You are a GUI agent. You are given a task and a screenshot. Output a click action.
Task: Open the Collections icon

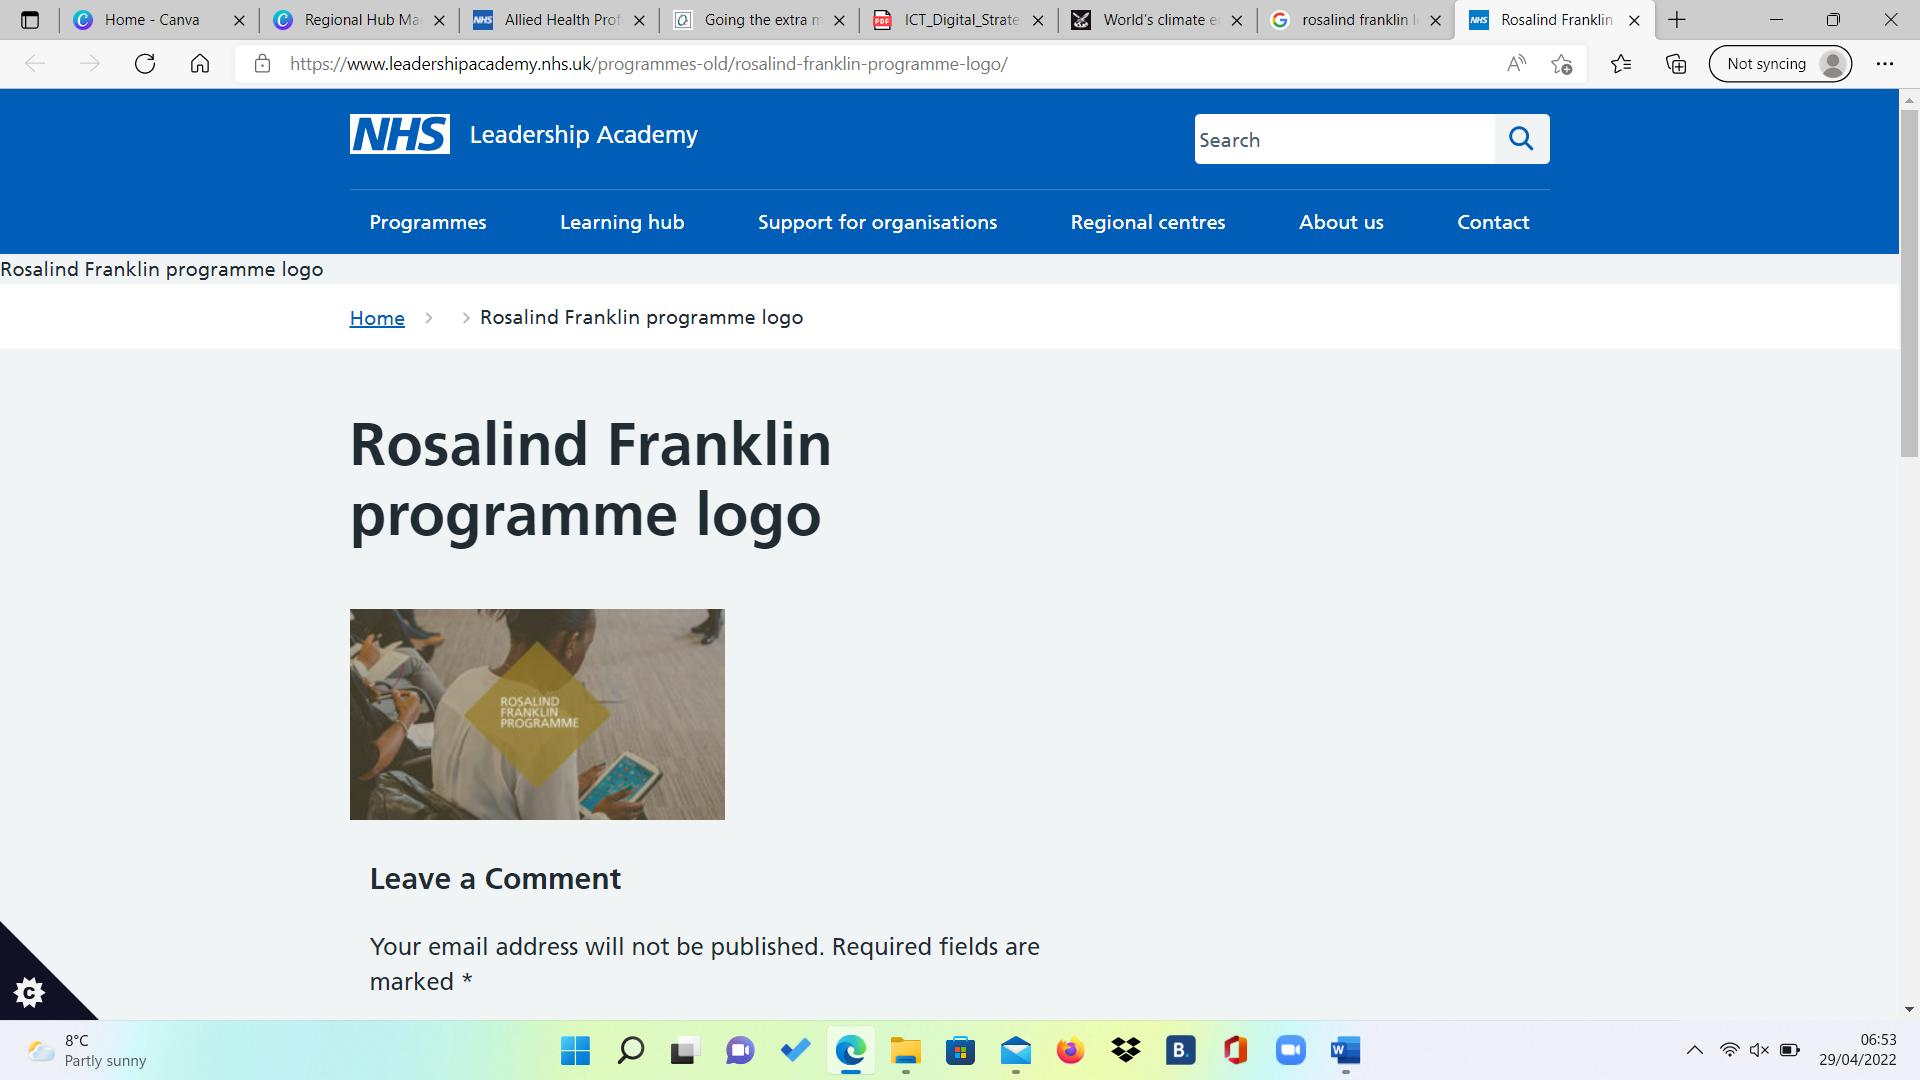1676,64
